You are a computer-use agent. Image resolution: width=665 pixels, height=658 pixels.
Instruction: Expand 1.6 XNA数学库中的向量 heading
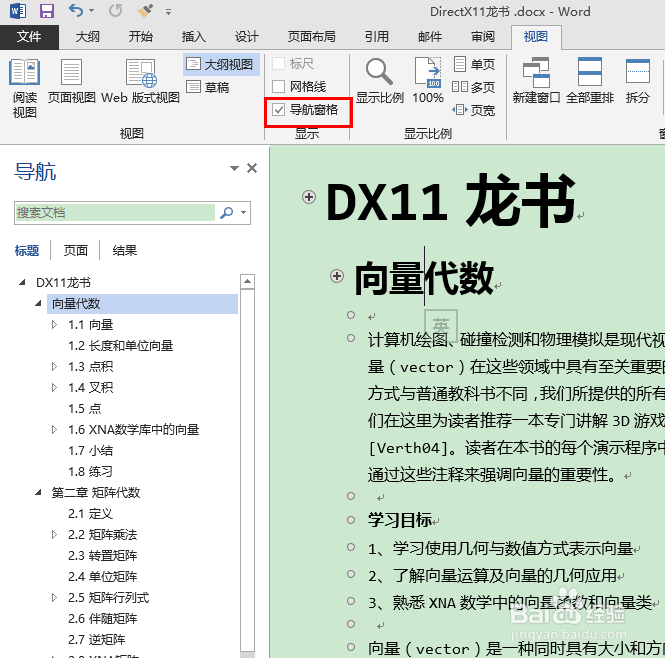pos(54,429)
